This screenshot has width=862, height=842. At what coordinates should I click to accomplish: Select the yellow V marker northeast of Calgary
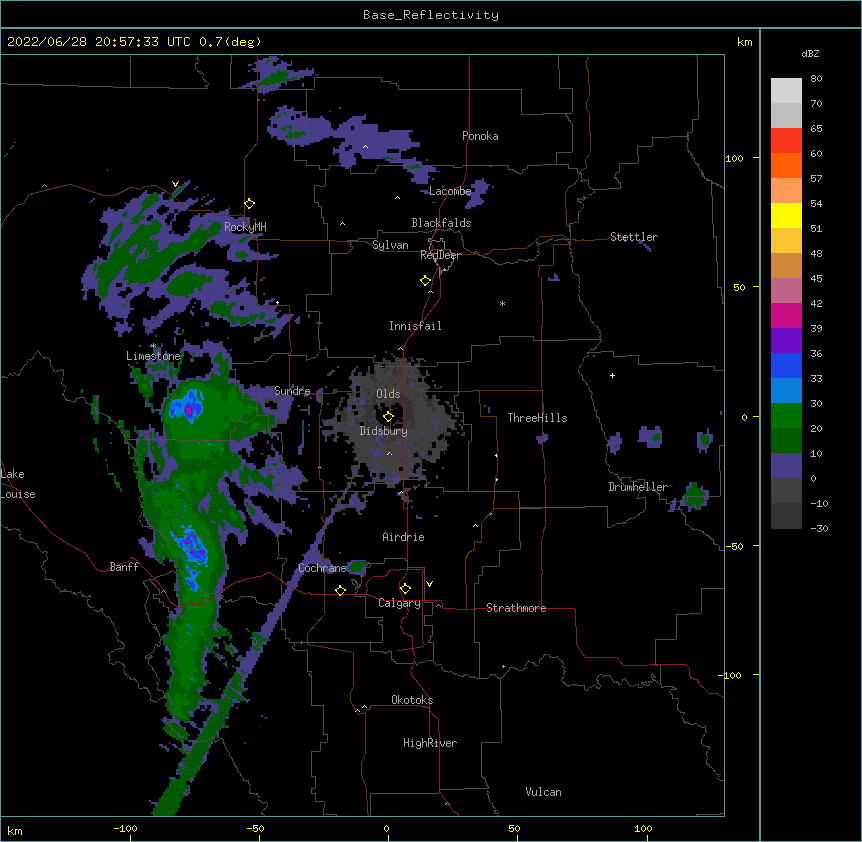[x=429, y=584]
